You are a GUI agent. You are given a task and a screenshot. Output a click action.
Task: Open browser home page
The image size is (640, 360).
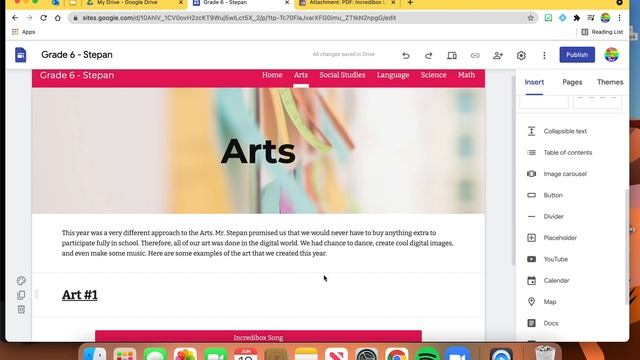[x=58, y=18]
